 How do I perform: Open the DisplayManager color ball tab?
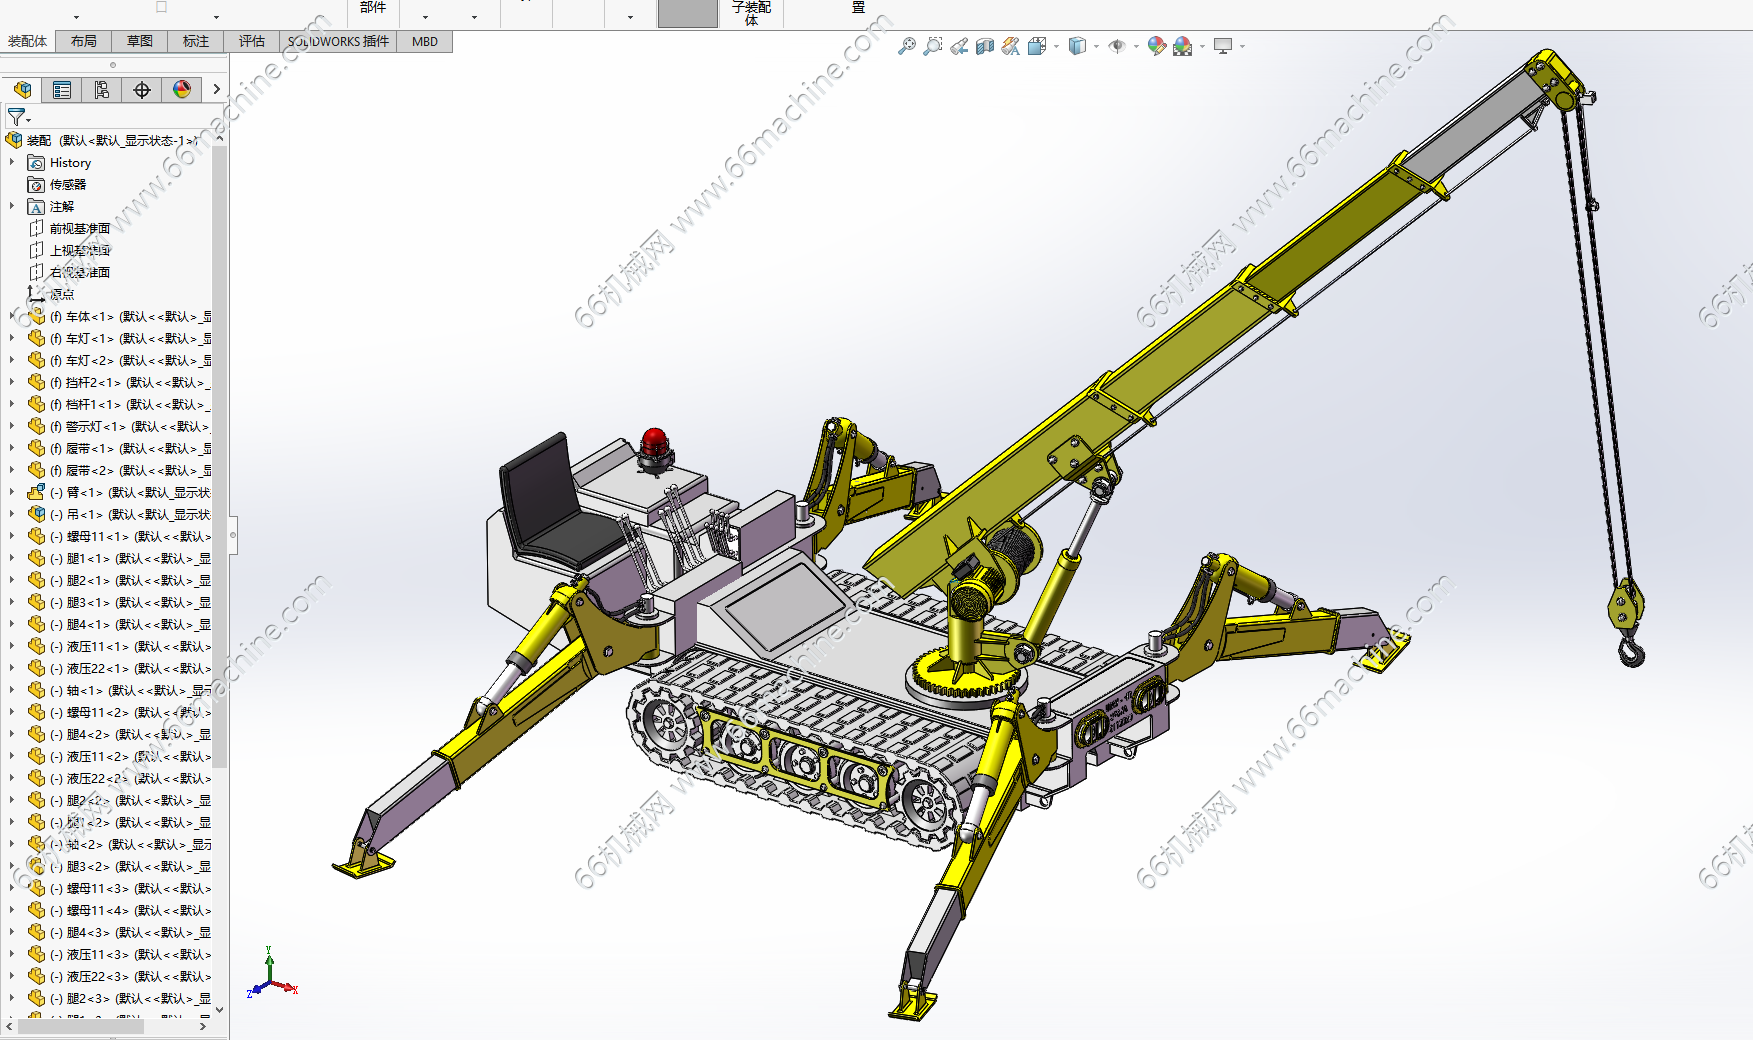pos(182,90)
